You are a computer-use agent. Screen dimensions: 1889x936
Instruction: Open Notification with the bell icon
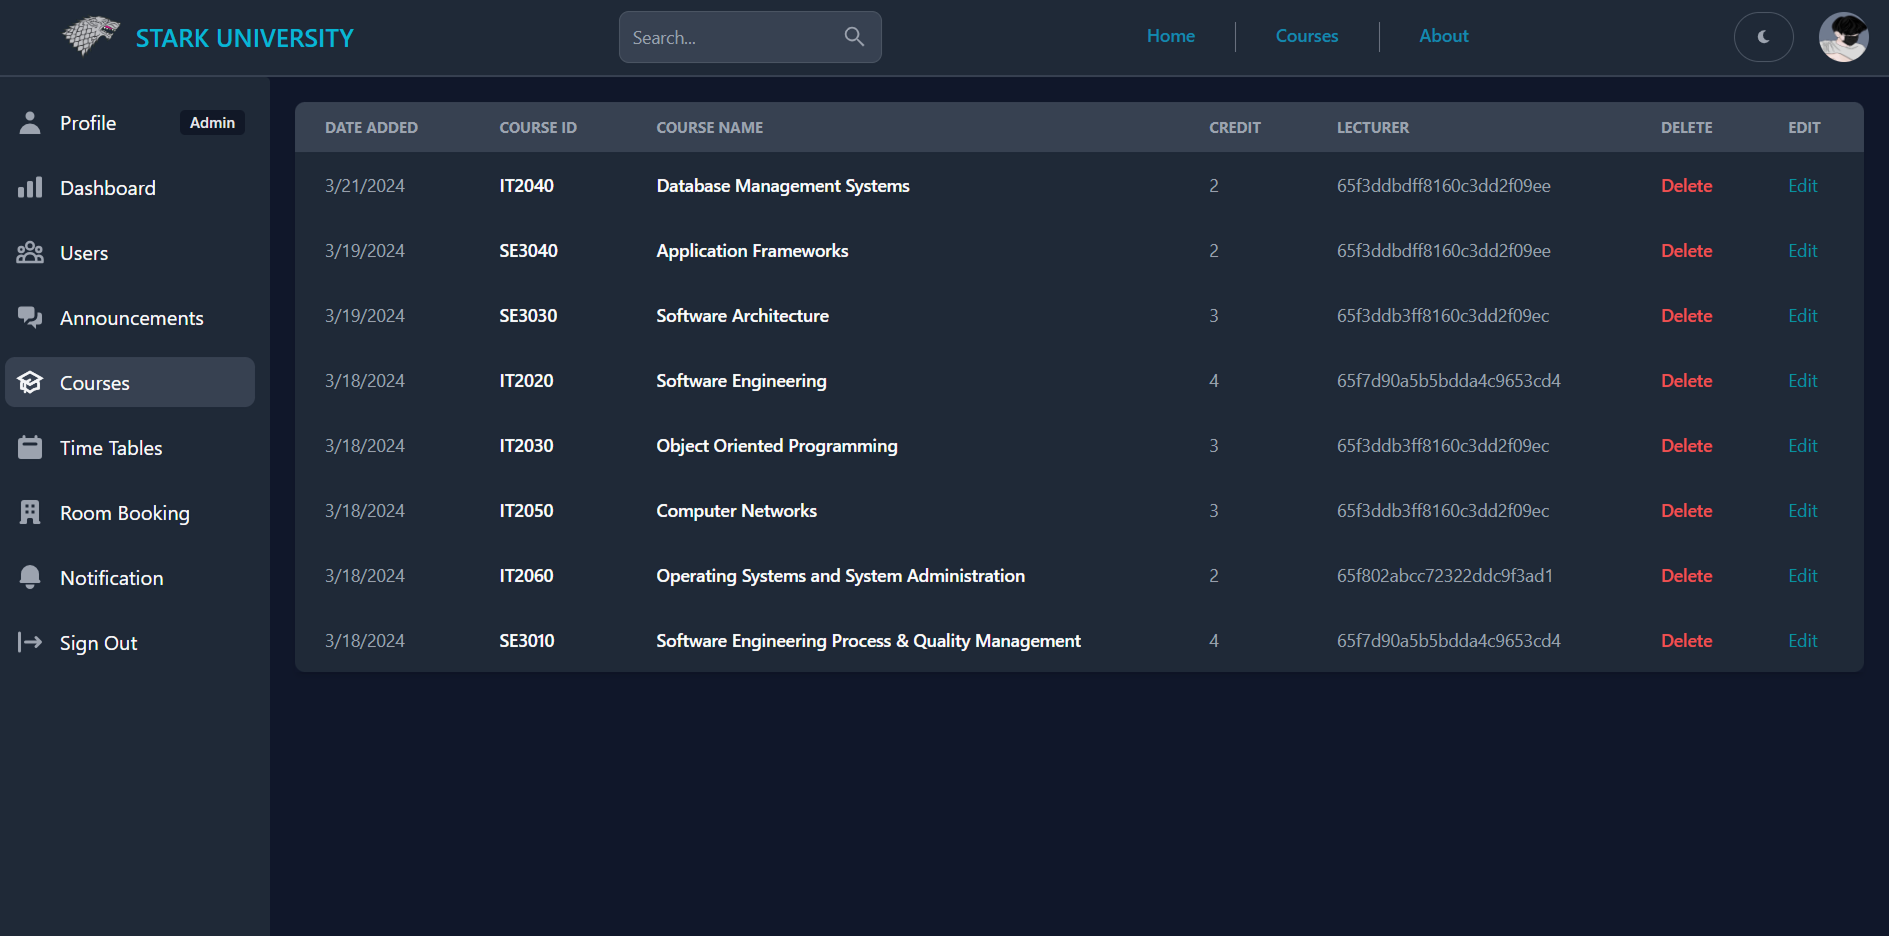pyautogui.click(x=30, y=577)
